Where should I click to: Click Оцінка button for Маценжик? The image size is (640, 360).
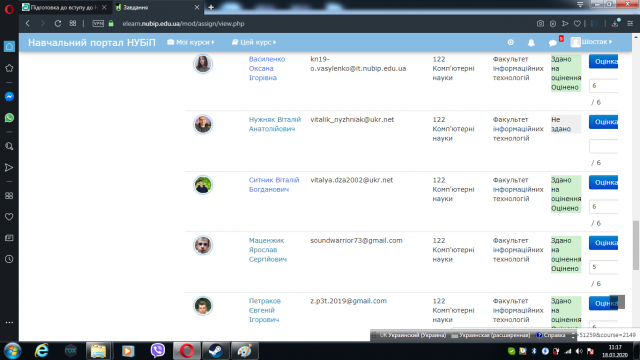[603, 243]
